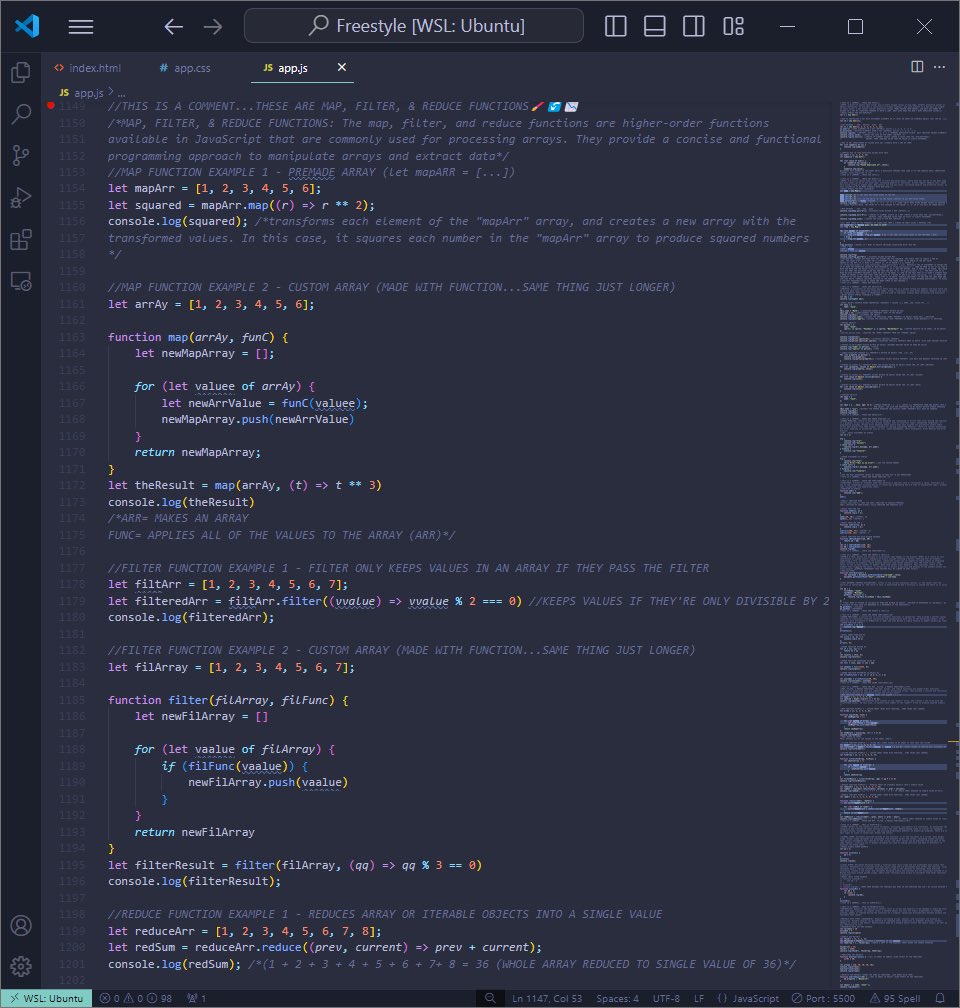Open the editor More Actions ellipsis
Screen dimensions: 960x1008
[x=939, y=67]
